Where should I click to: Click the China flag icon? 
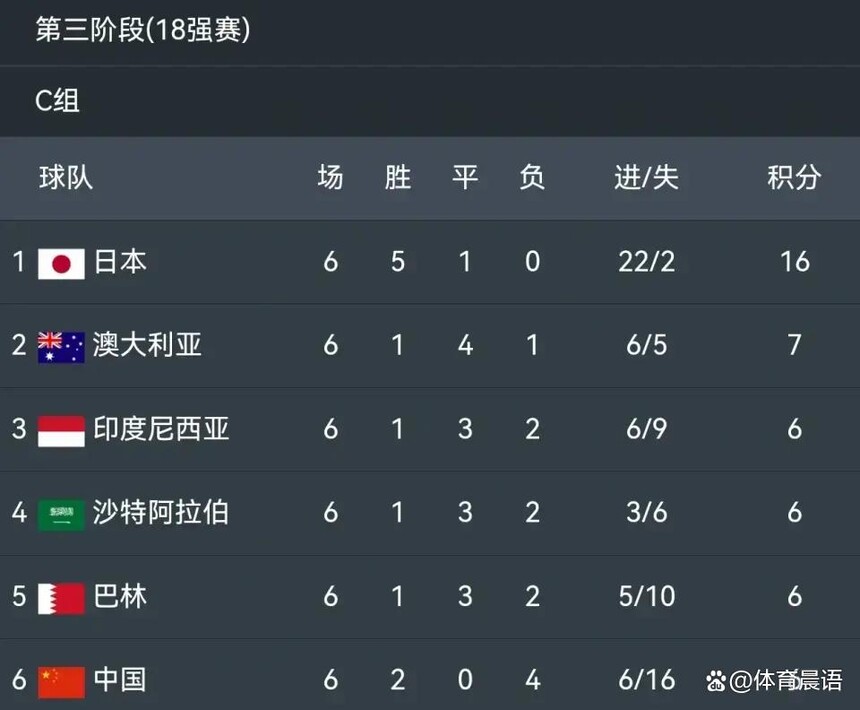click(61, 682)
